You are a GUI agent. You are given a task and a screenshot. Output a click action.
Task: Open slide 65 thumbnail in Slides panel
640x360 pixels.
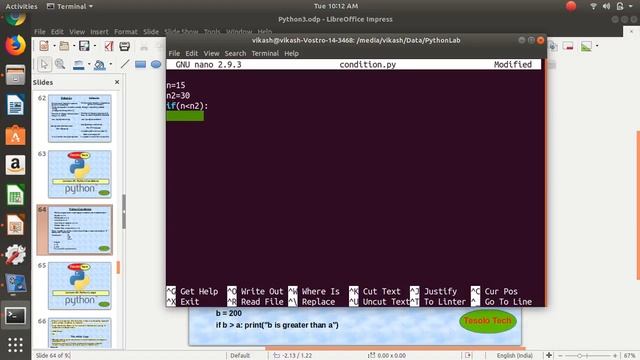(80, 286)
